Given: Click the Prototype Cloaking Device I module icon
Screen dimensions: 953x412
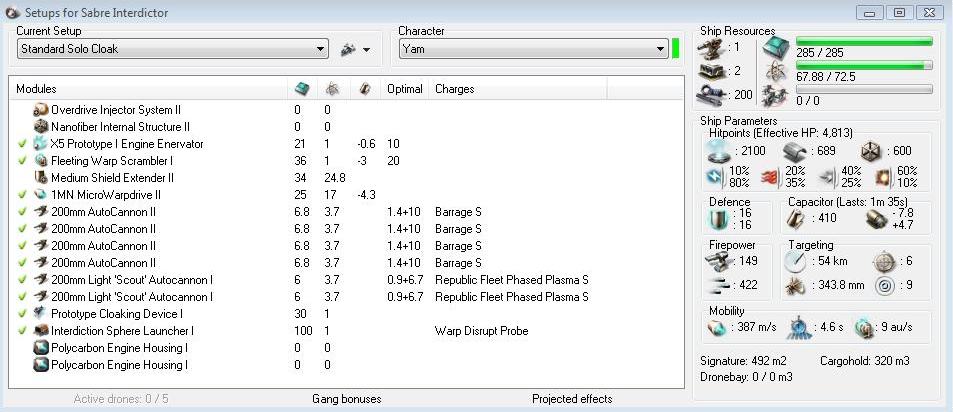Looking at the screenshot, I should coord(41,314).
